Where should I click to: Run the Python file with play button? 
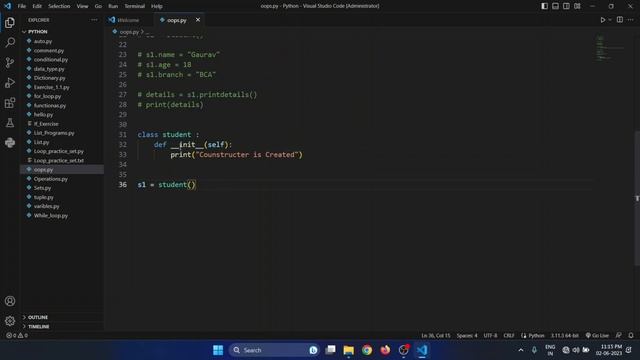(x=602, y=20)
